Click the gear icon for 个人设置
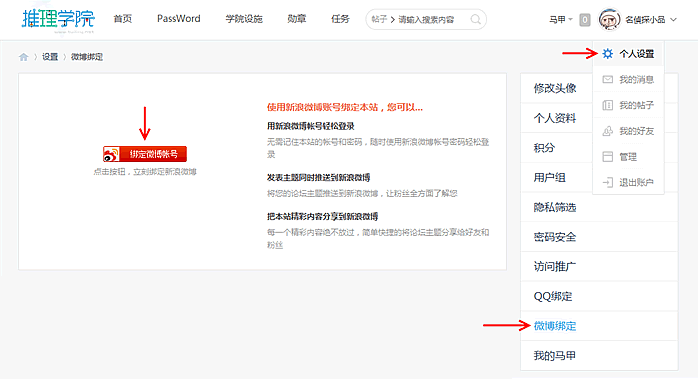This screenshot has height=379, width=698. pyautogui.click(x=608, y=54)
